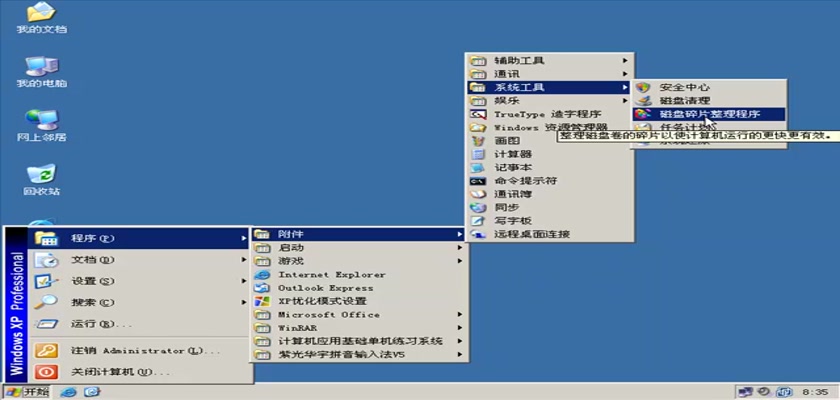Expand the WinRAR submenu arrow
This screenshot has height=400, width=840.
pyautogui.click(x=460, y=328)
